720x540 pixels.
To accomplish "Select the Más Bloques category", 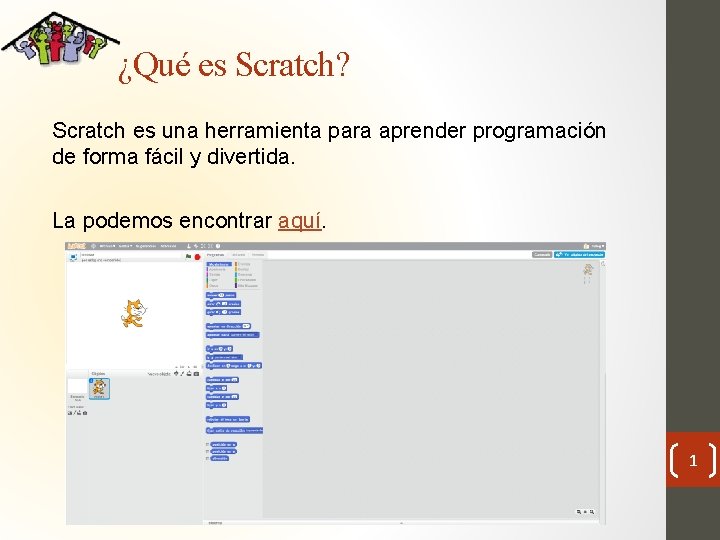I will (248, 286).
